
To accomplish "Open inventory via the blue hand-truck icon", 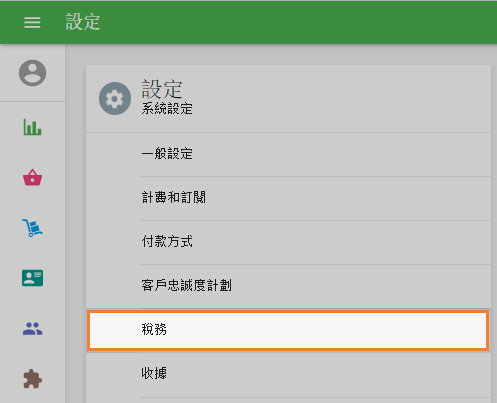I will pos(32,228).
